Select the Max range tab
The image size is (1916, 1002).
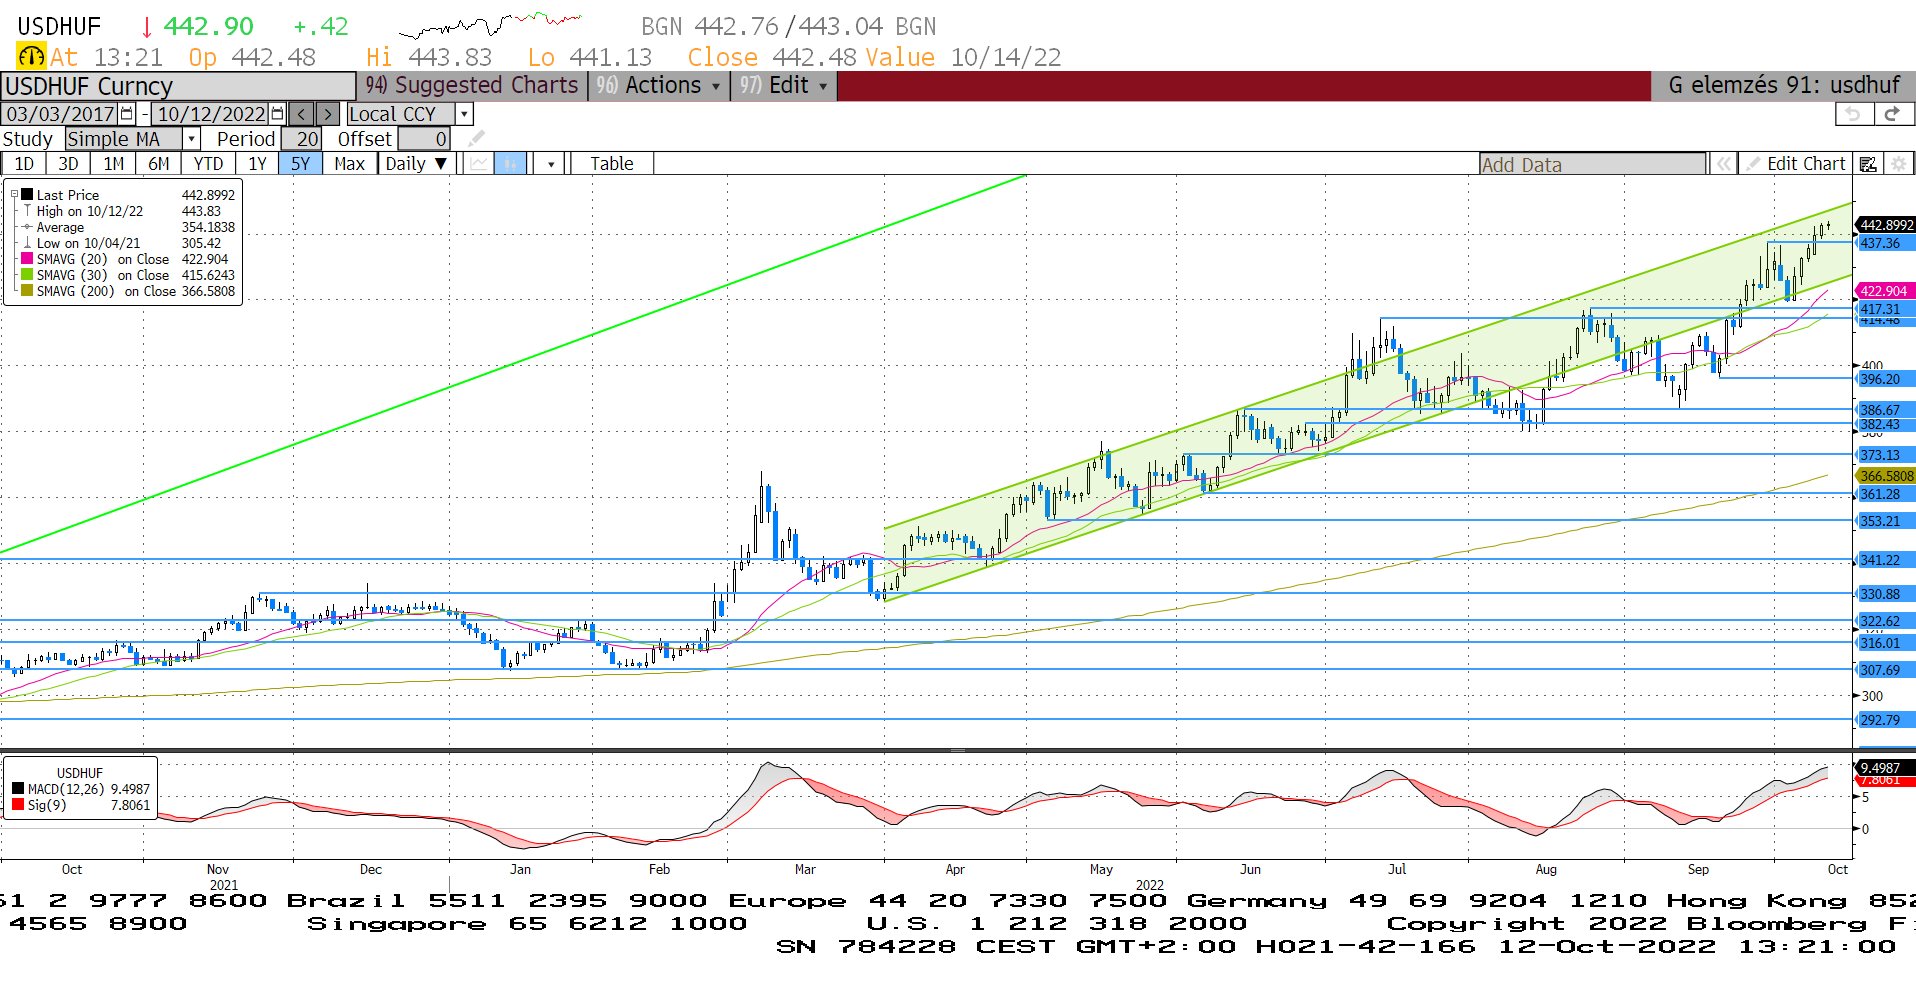[x=350, y=164]
